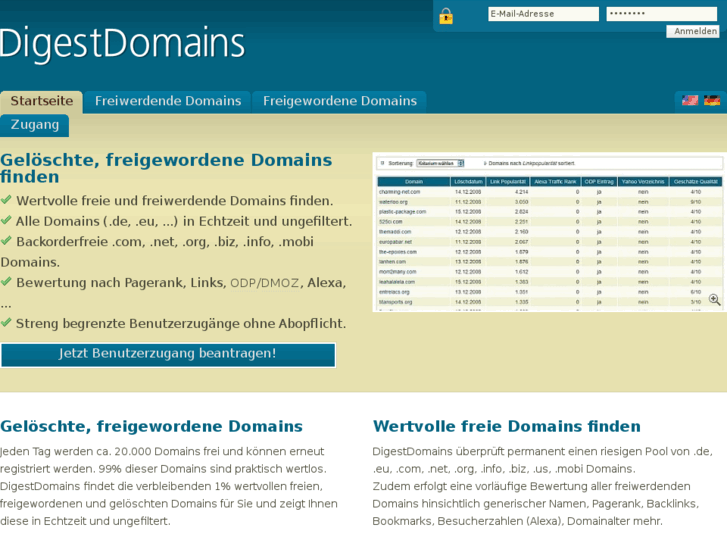Open the Zugang tab
This screenshot has width=727, height=545.
point(35,125)
